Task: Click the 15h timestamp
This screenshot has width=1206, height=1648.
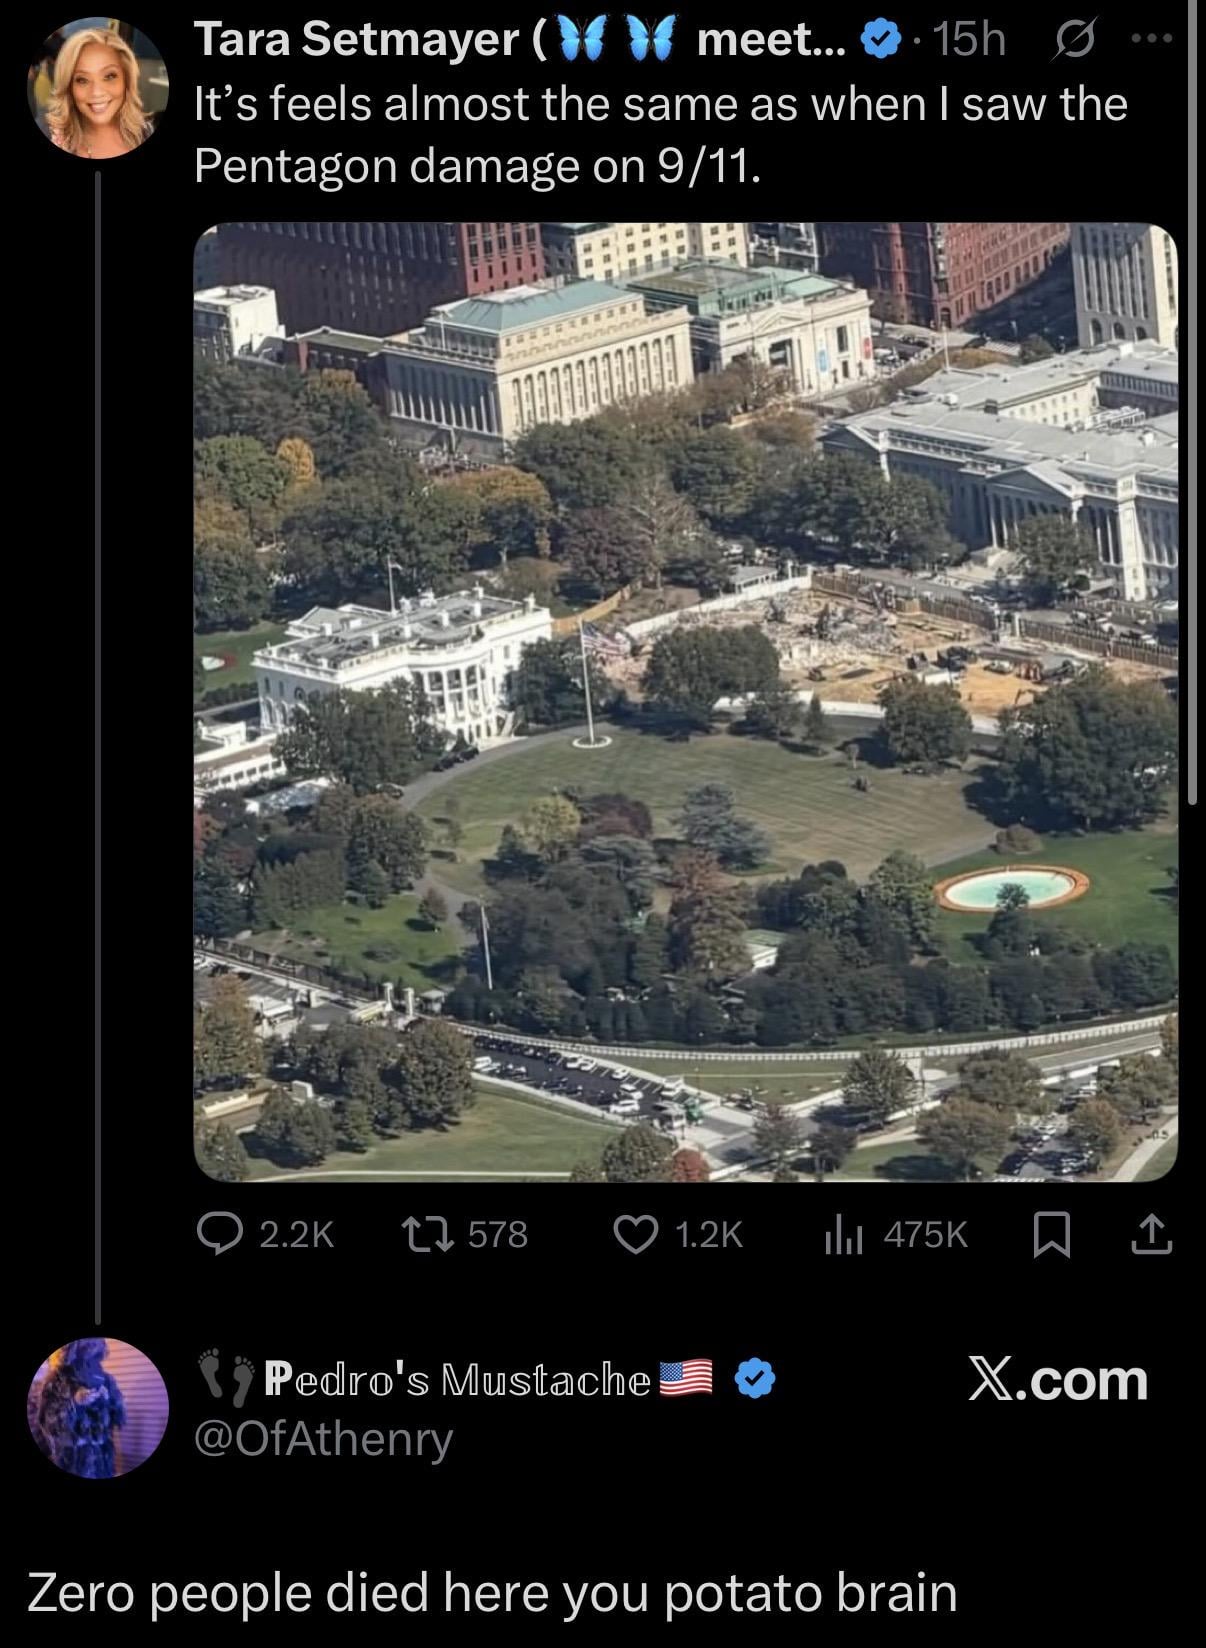Action: pyautogui.click(x=968, y=40)
